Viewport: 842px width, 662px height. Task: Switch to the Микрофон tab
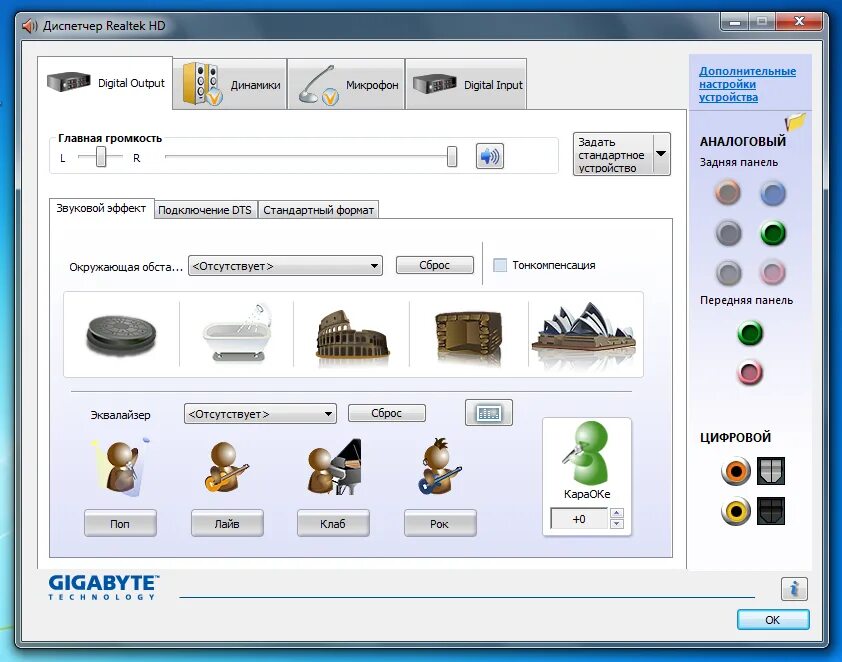(346, 84)
